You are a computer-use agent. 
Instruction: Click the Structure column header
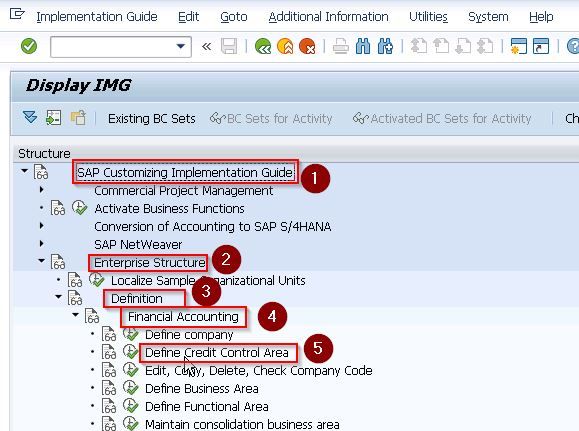point(44,153)
